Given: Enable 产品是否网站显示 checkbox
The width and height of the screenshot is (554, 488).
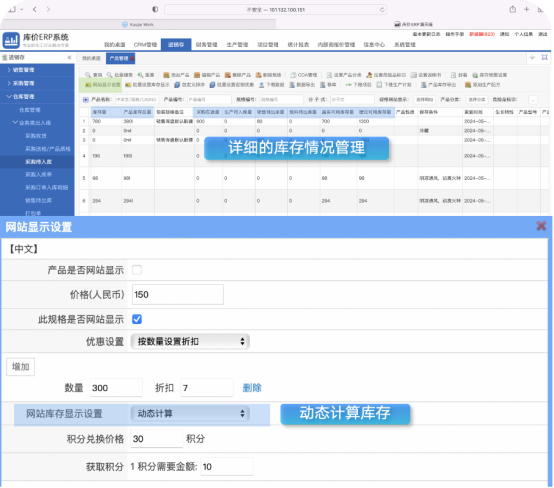Looking at the screenshot, I should pyautogui.click(x=137, y=270).
